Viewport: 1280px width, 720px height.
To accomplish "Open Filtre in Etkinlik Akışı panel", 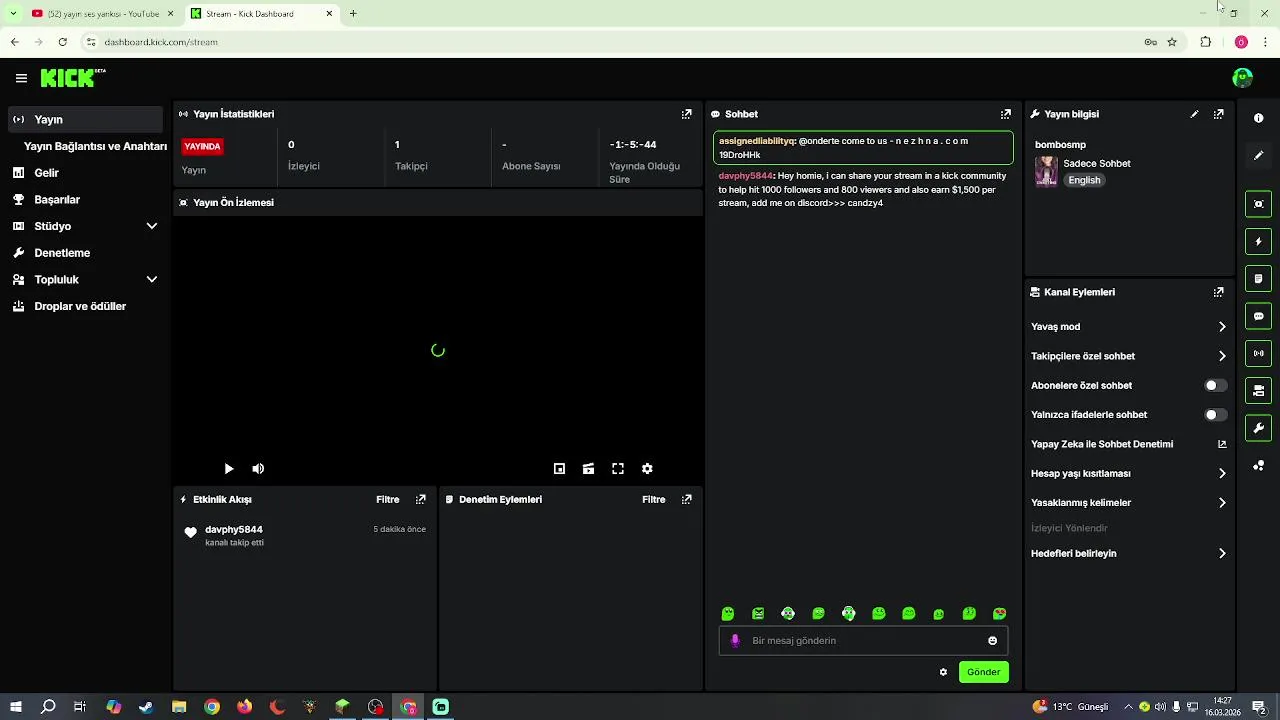I will click(x=387, y=499).
